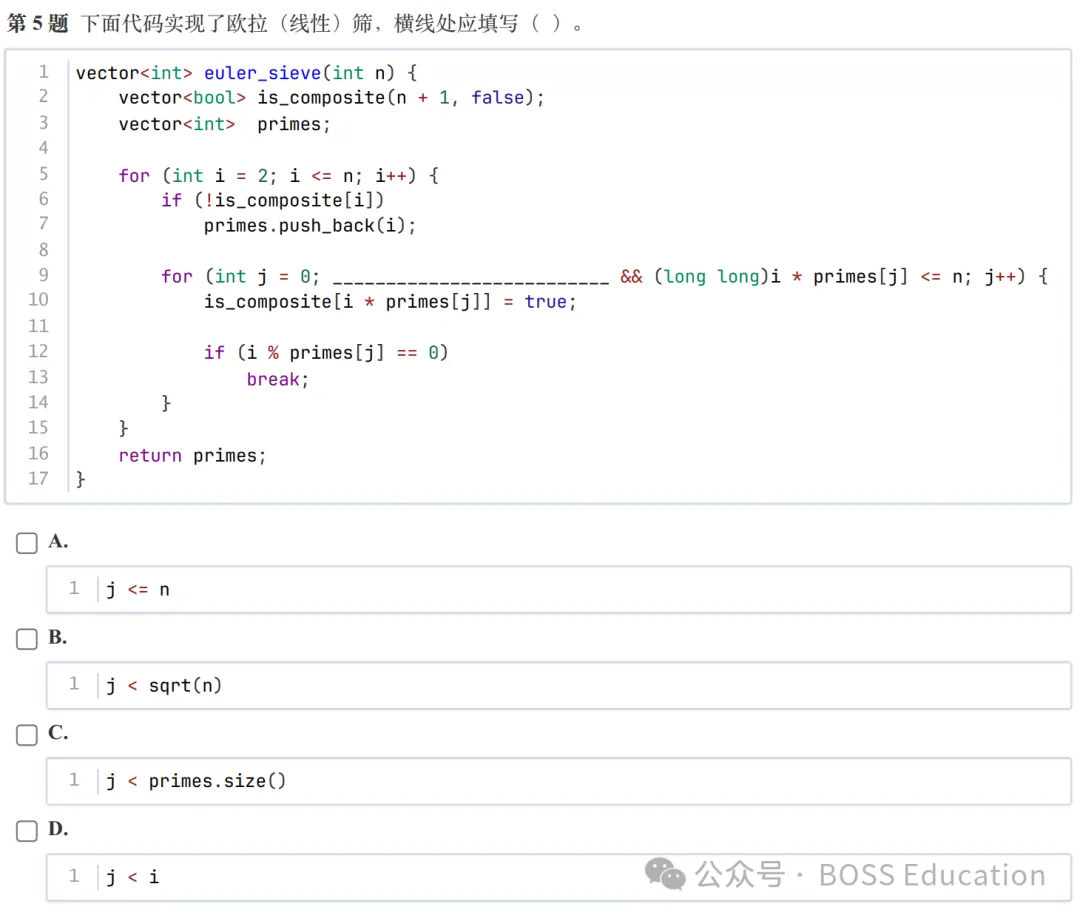The width and height of the screenshot is (1080, 918).
Task: Click 'is_composite[i * primes[j]] = true;' line
Action: [390, 302]
